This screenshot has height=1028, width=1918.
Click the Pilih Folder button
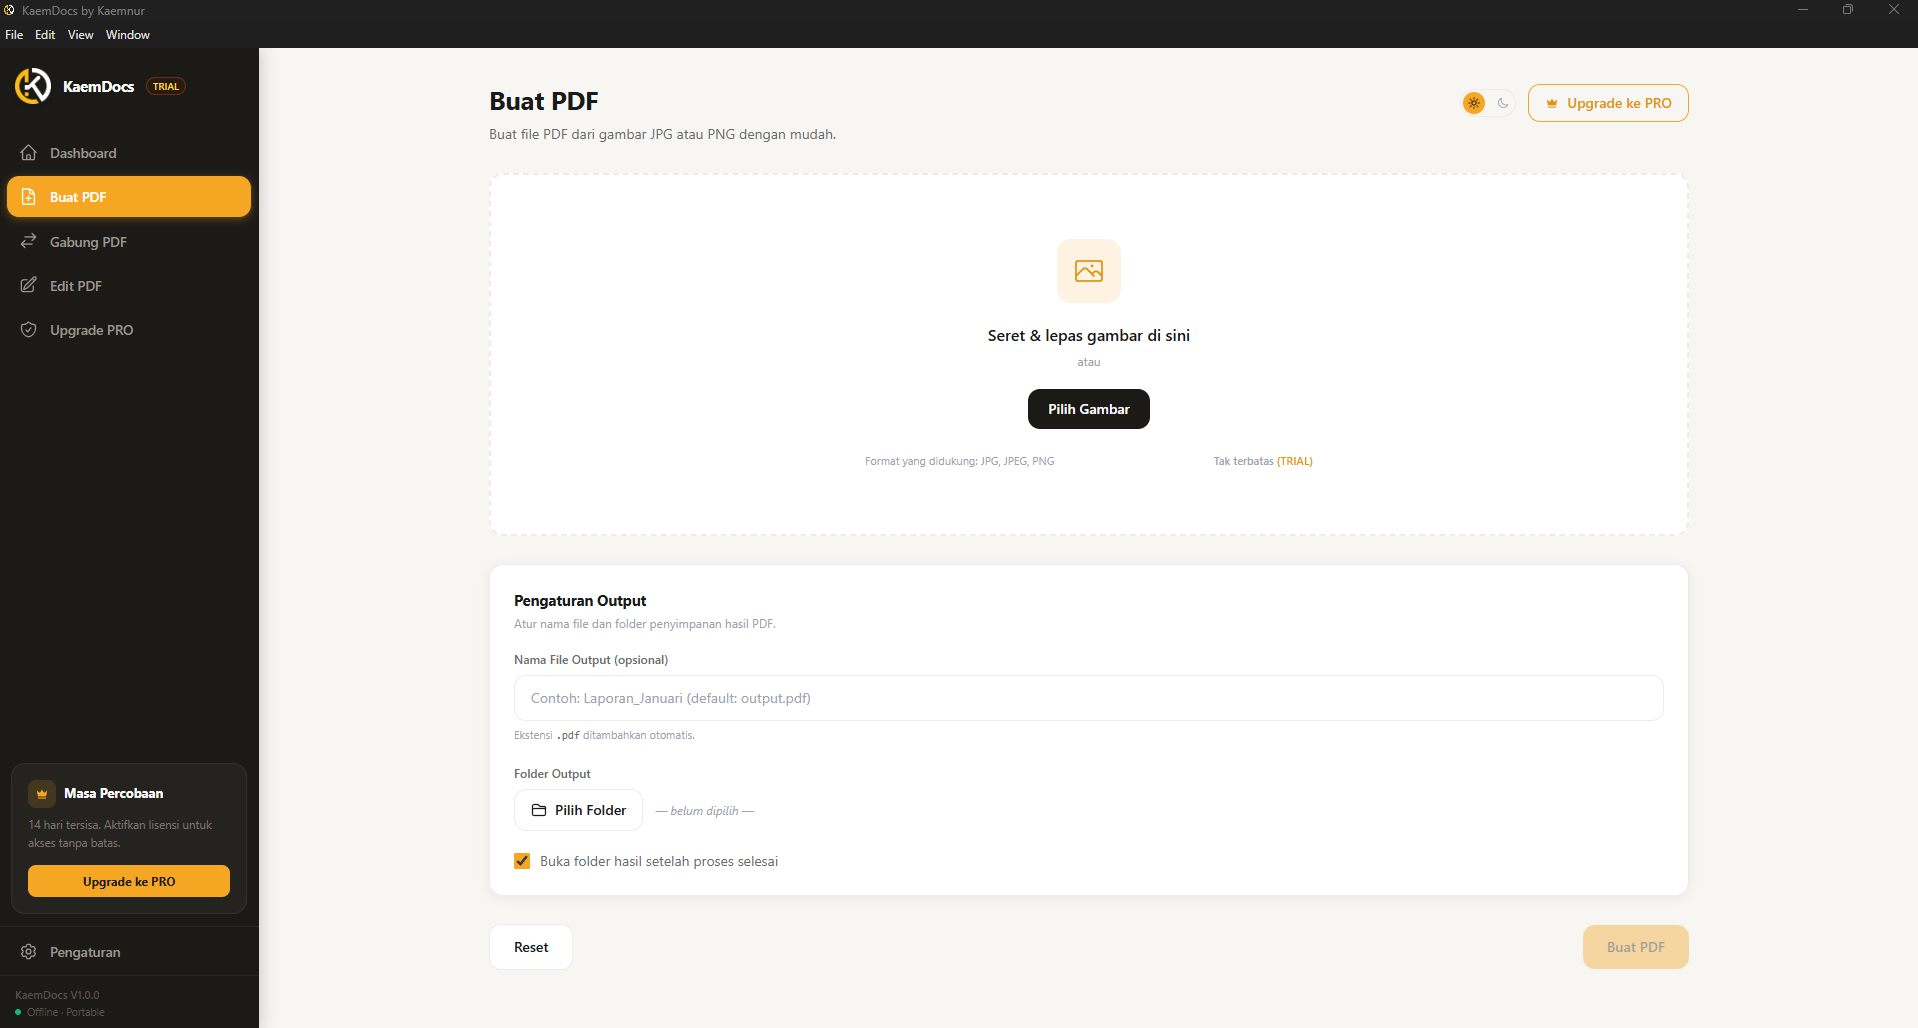(x=579, y=810)
